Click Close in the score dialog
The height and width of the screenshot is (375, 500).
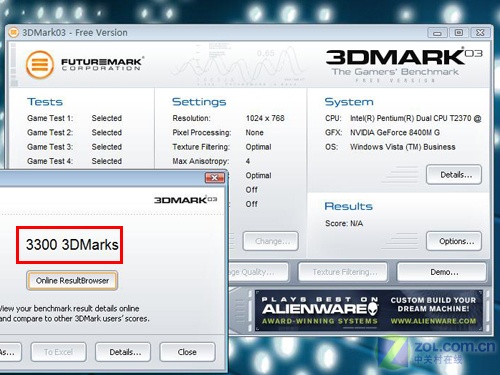(187, 352)
